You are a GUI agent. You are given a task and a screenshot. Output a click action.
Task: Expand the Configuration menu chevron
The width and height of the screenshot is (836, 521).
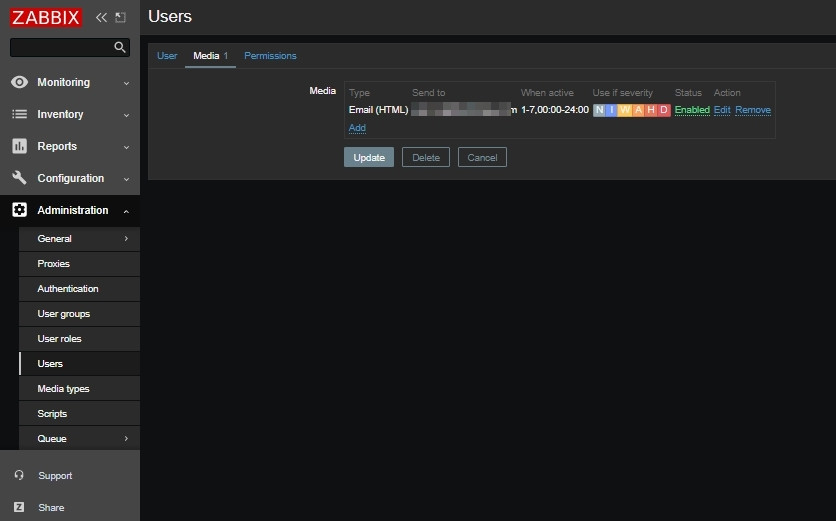click(x=126, y=179)
